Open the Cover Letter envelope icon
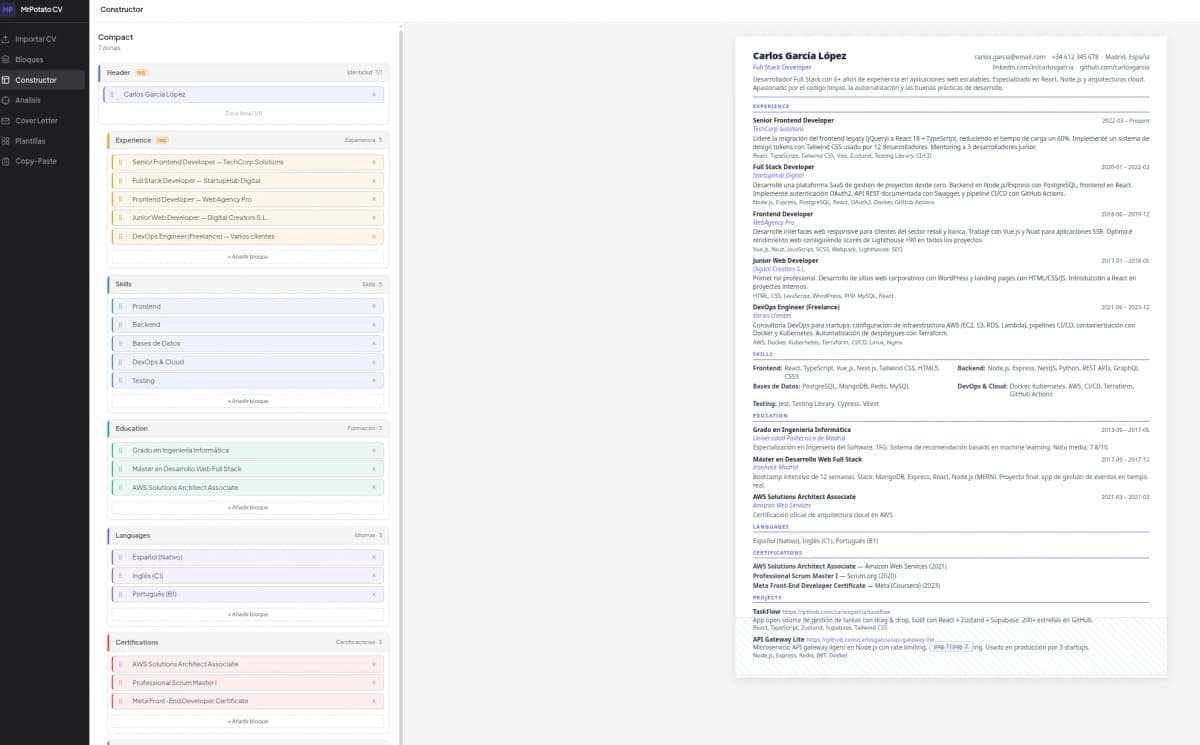 coord(7,120)
